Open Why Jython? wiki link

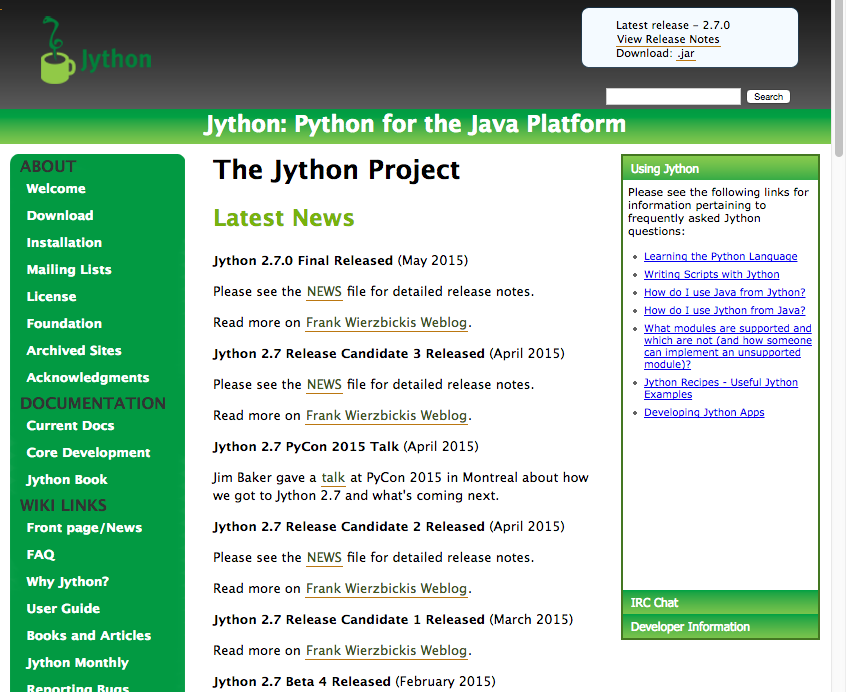pyautogui.click(x=67, y=581)
